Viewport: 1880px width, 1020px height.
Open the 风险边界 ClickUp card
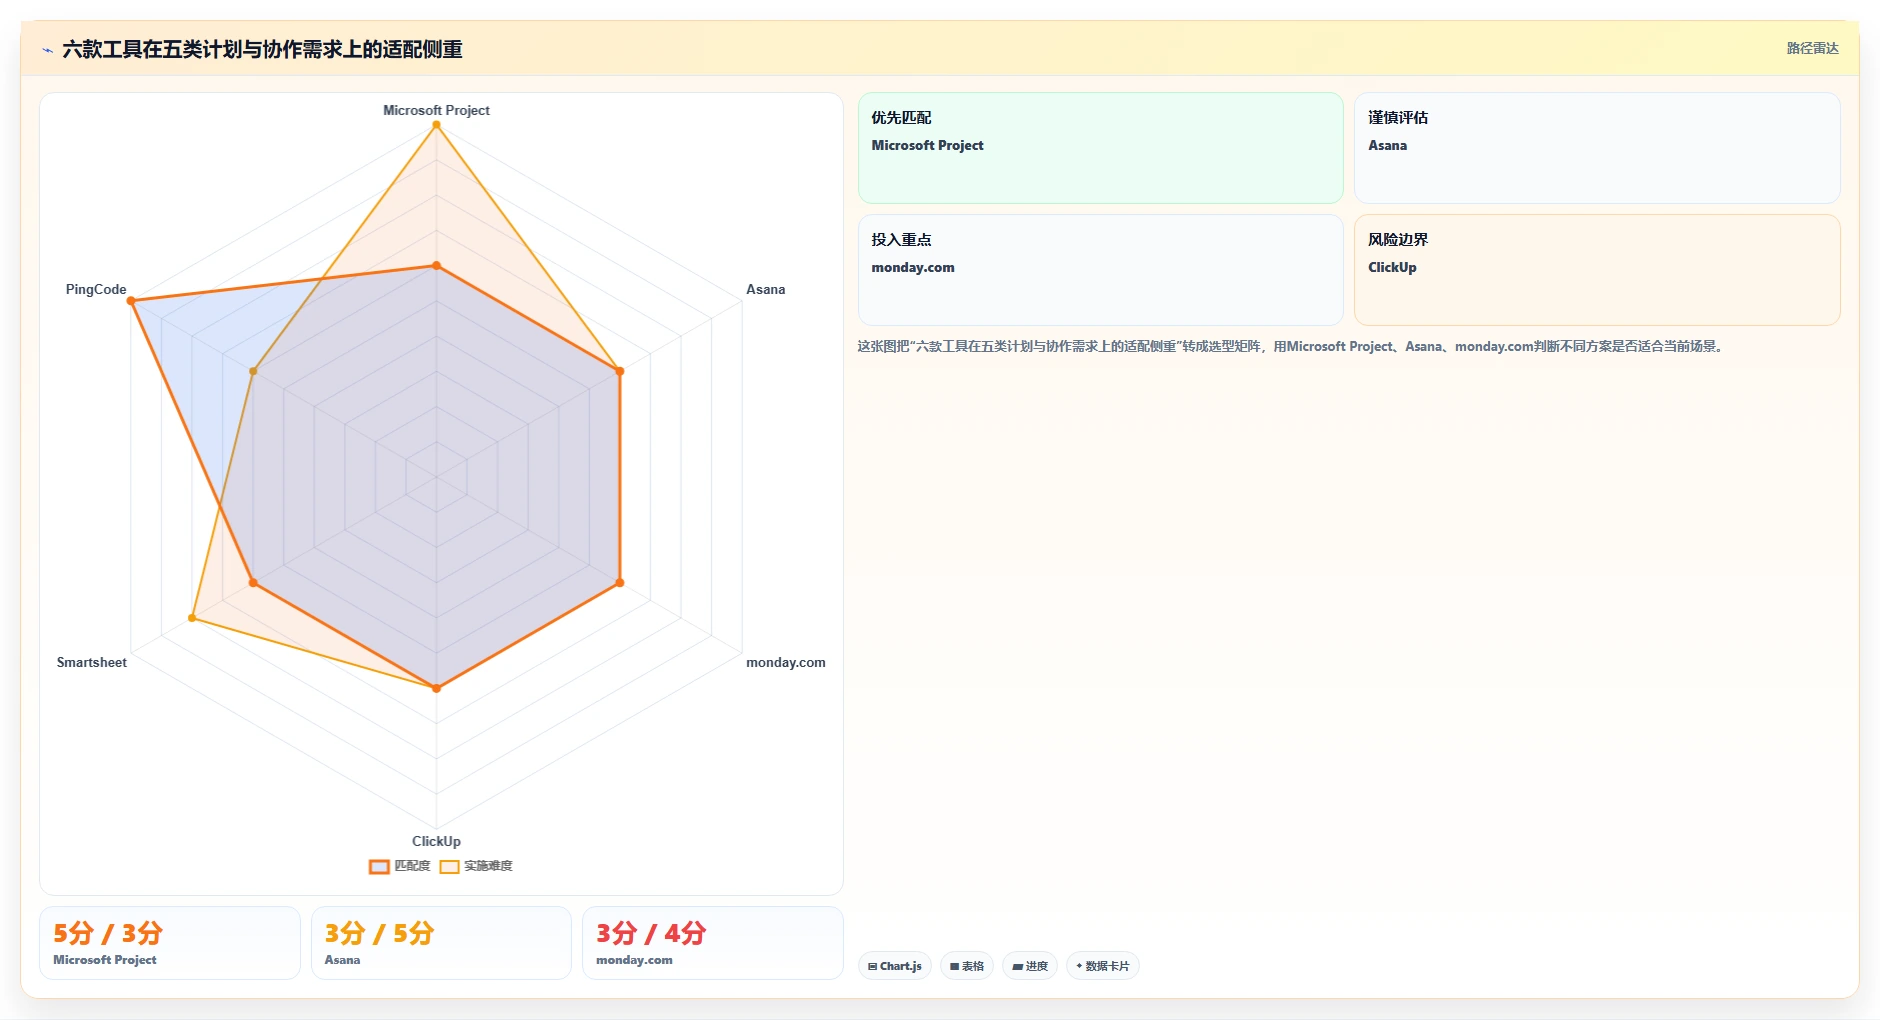(x=1597, y=270)
